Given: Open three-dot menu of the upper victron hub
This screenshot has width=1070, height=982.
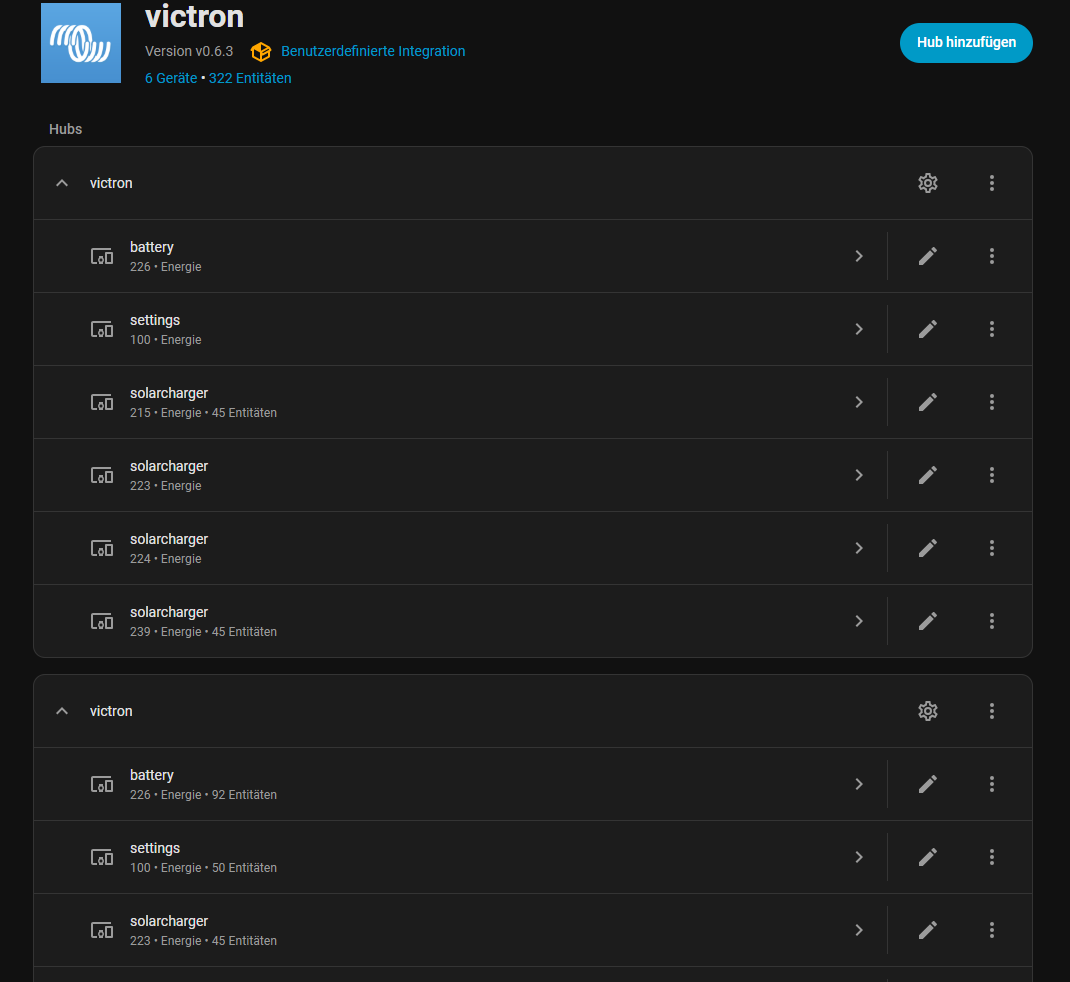Looking at the screenshot, I should pos(991,183).
